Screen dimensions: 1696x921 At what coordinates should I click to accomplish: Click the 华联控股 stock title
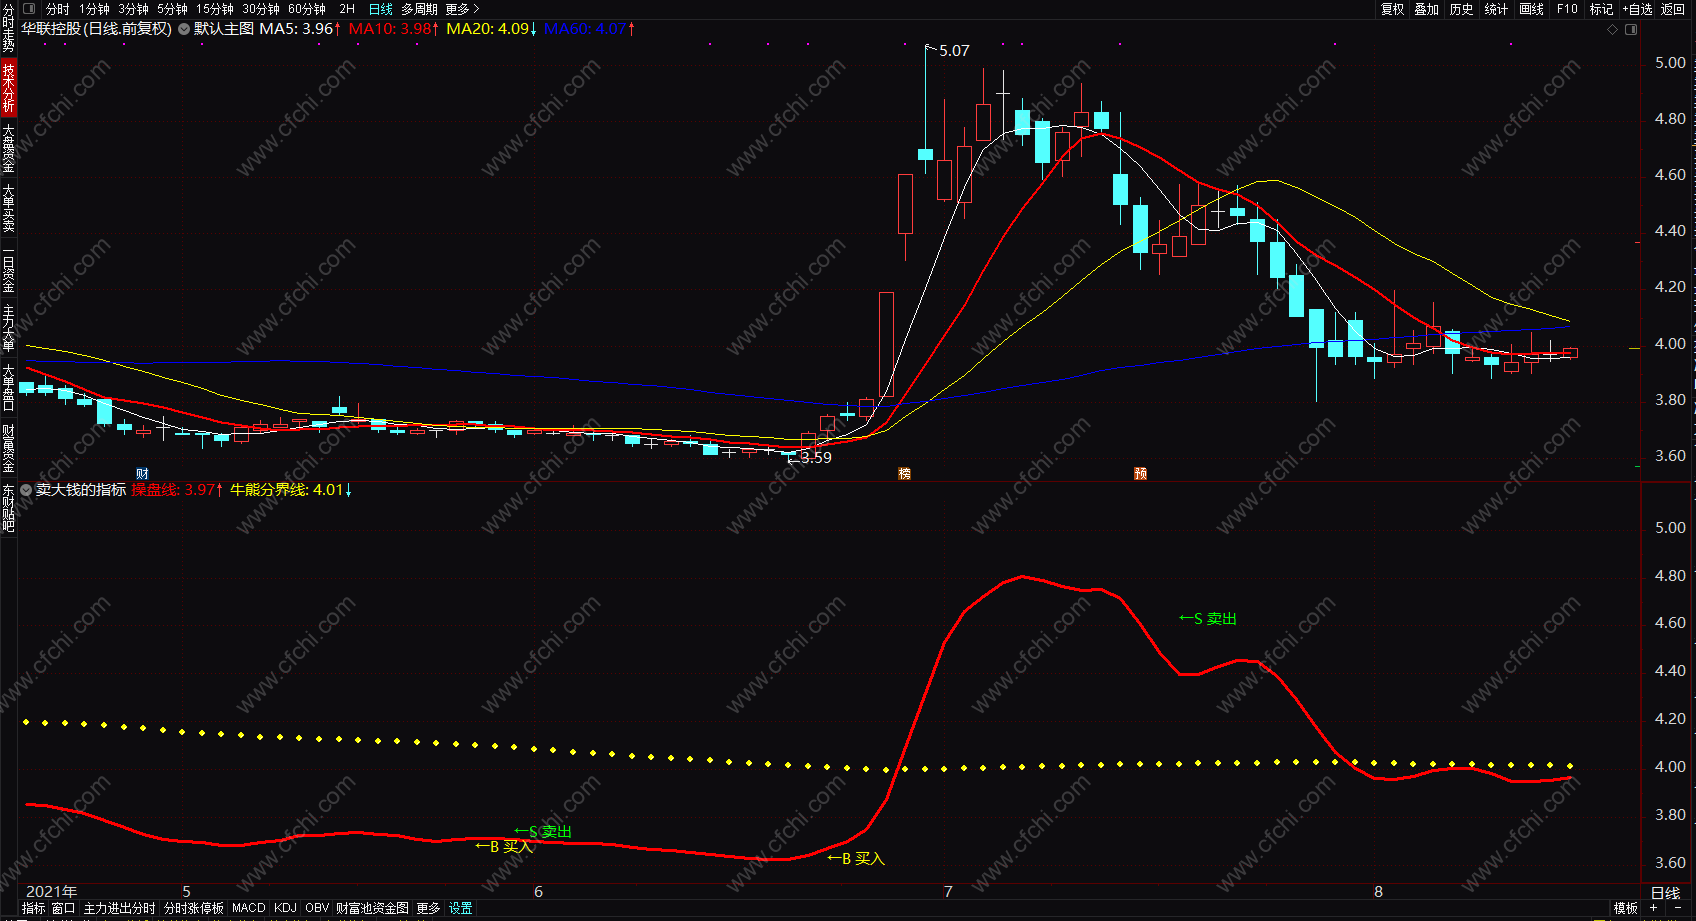(97, 29)
